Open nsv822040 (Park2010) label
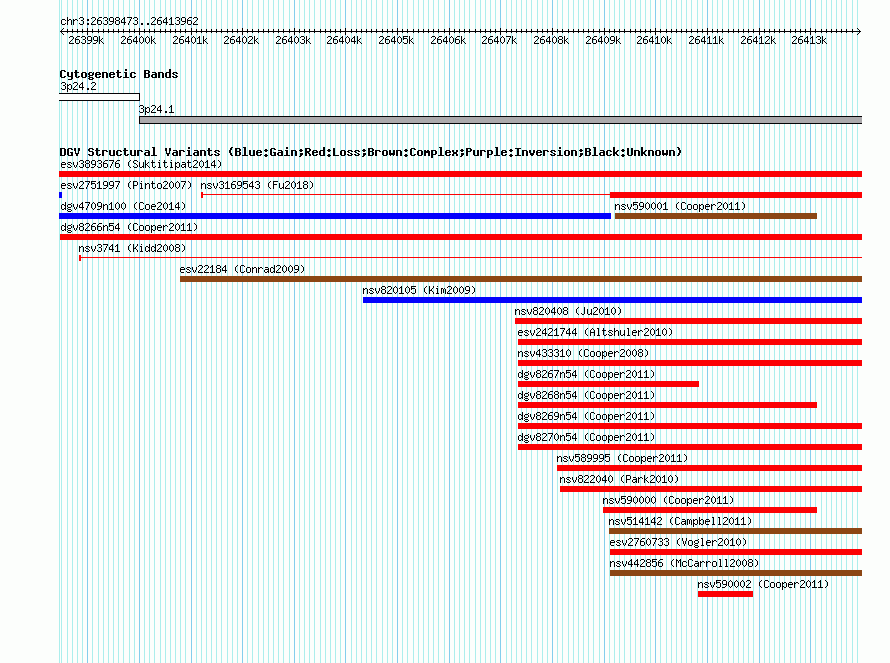The image size is (890, 663). point(619,479)
